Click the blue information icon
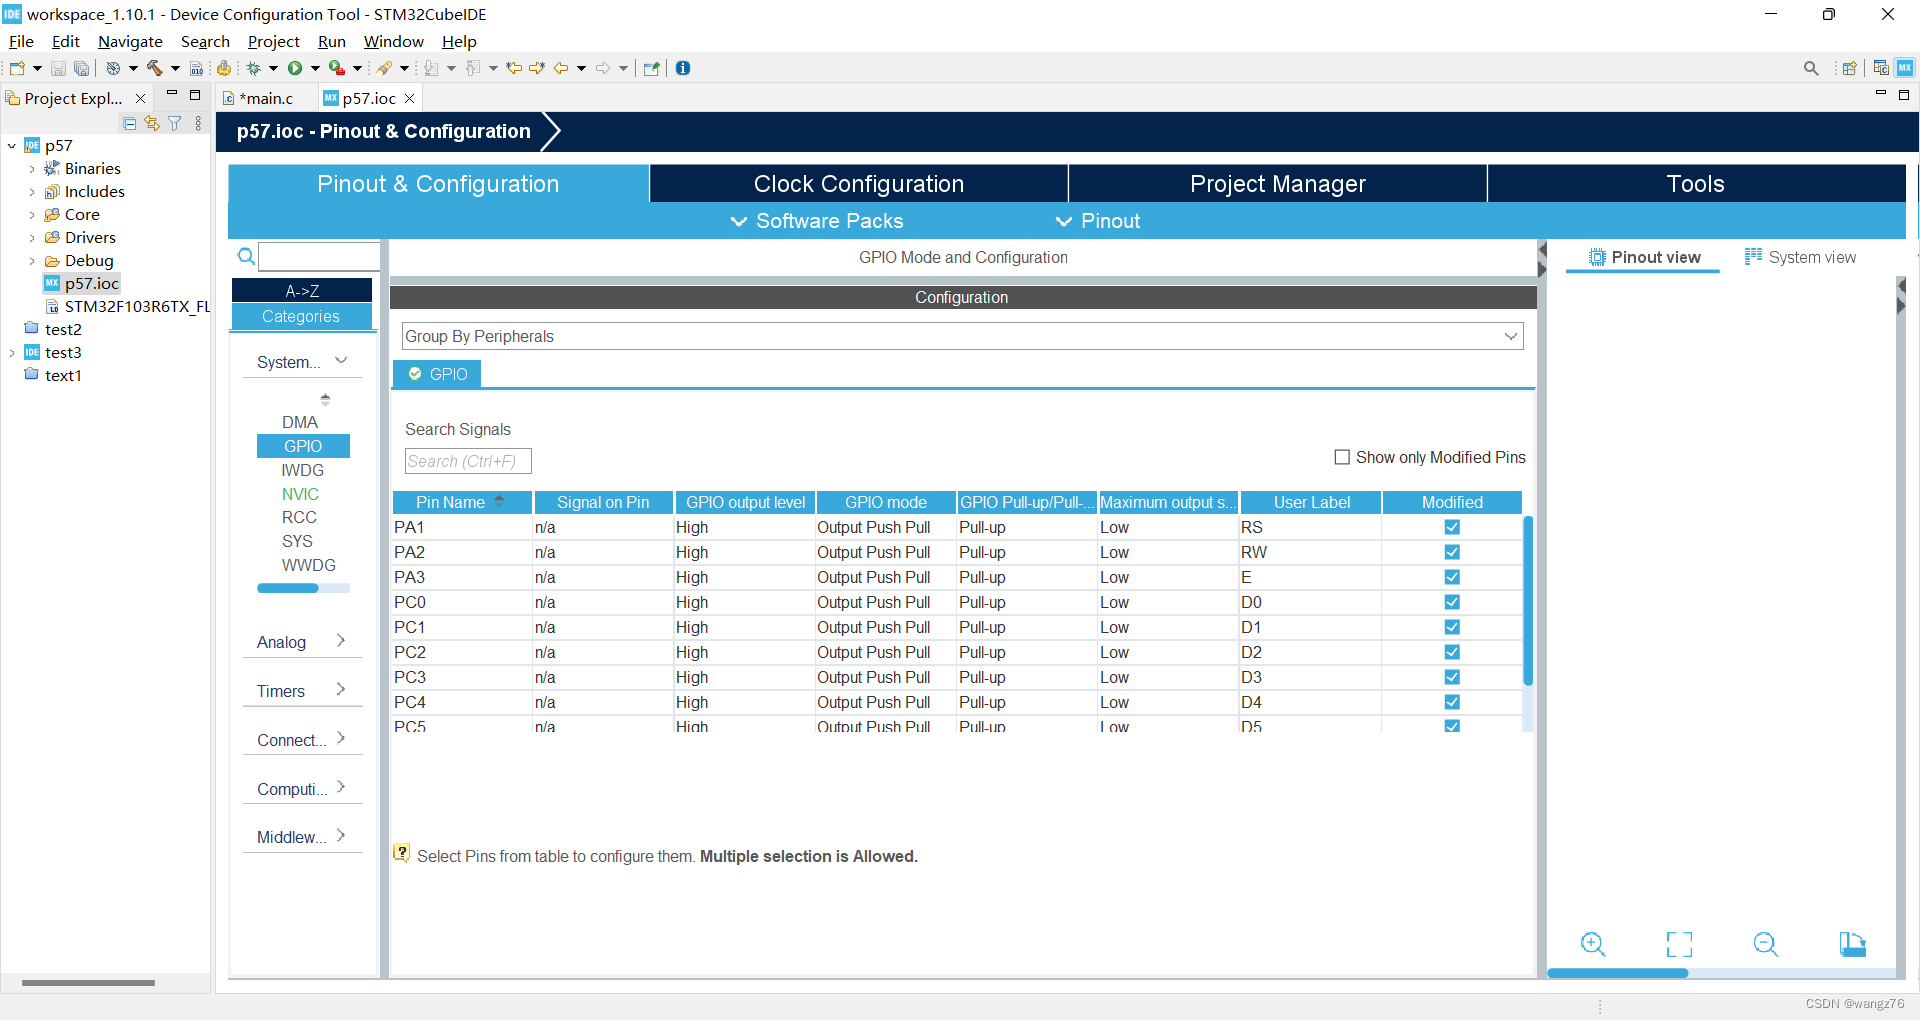The width and height of the screenshot is (1920, 1020). click(683, 68)
